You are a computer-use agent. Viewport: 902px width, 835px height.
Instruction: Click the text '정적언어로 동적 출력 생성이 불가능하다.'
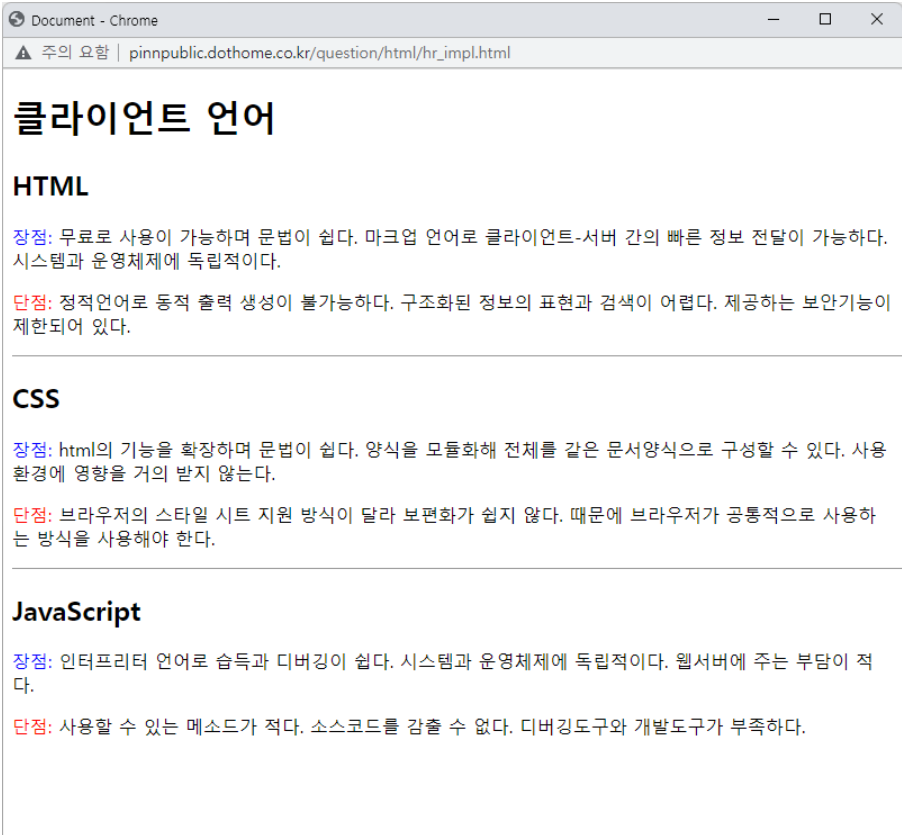click(227, 302)
